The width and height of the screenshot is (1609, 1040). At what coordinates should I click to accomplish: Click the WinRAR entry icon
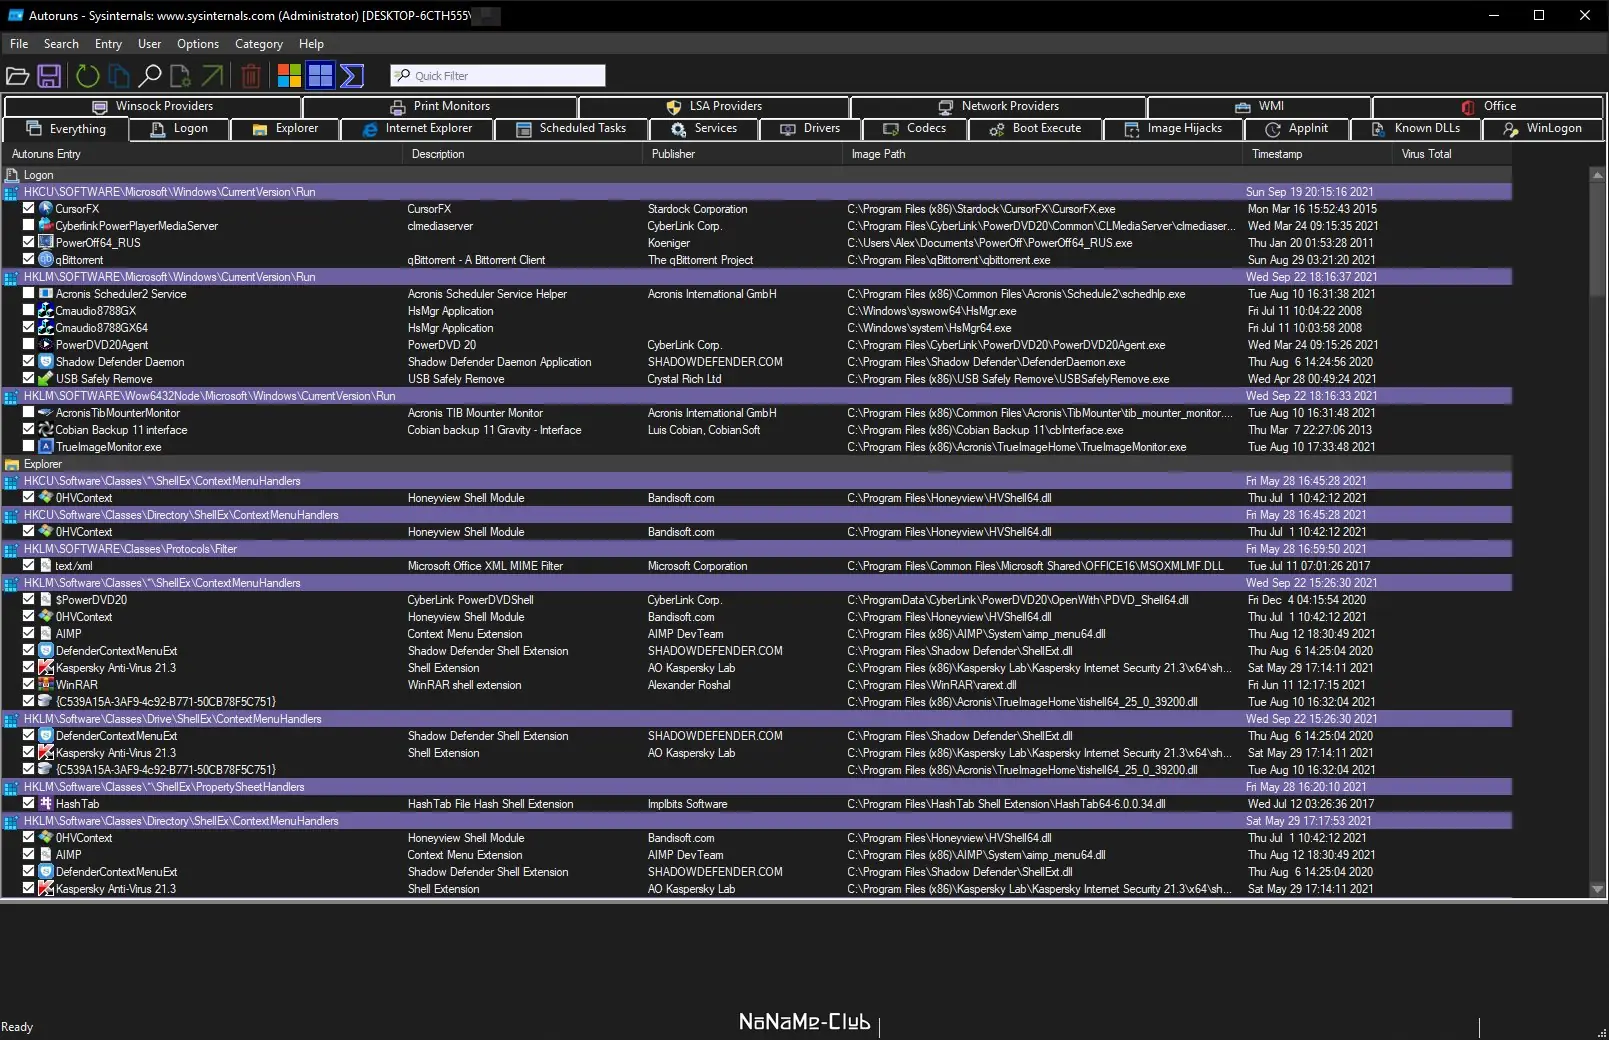[x=45, y=685]
